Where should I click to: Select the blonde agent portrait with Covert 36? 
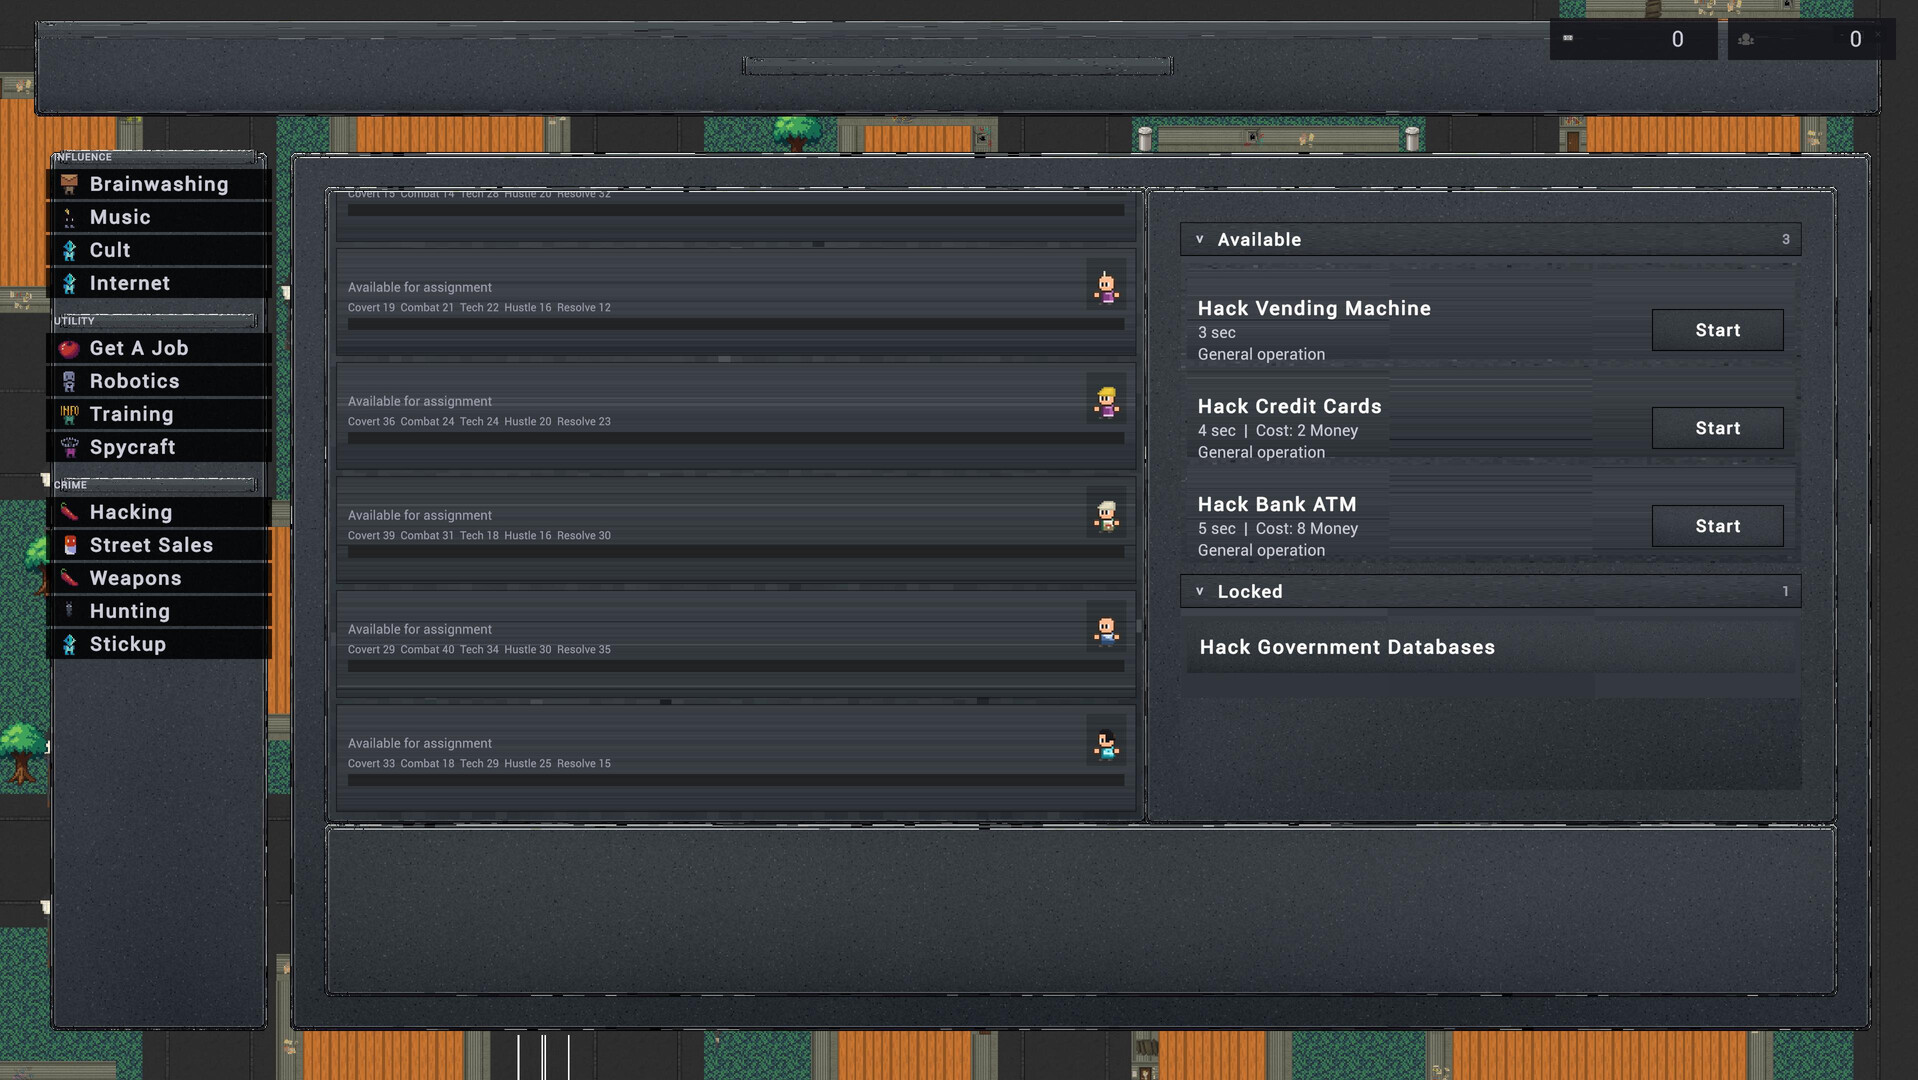pyautogui.click(x=1106, y=402)
